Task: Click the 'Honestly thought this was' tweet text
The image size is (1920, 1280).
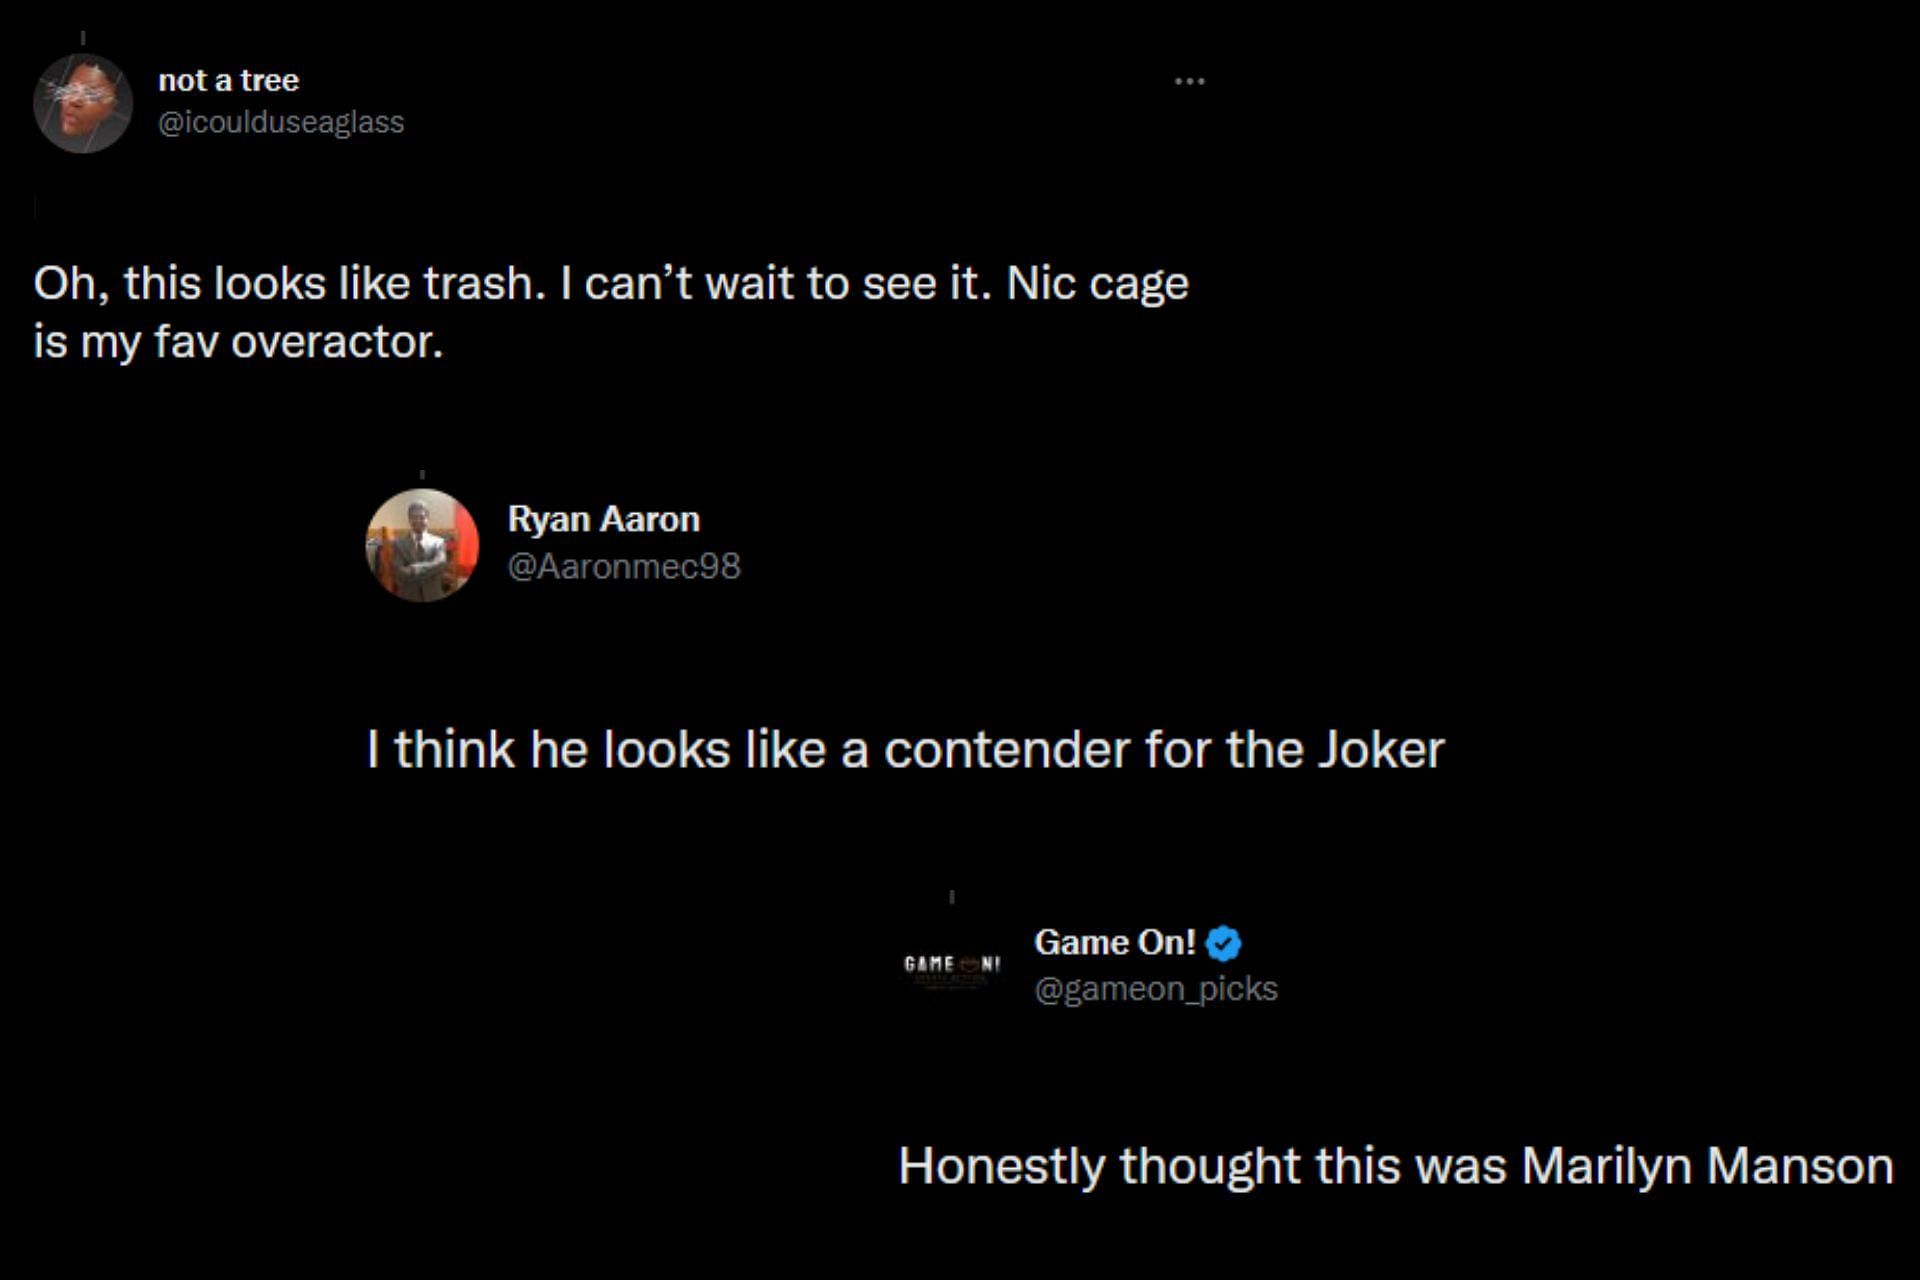Action: click(x=1395, y=1166)
